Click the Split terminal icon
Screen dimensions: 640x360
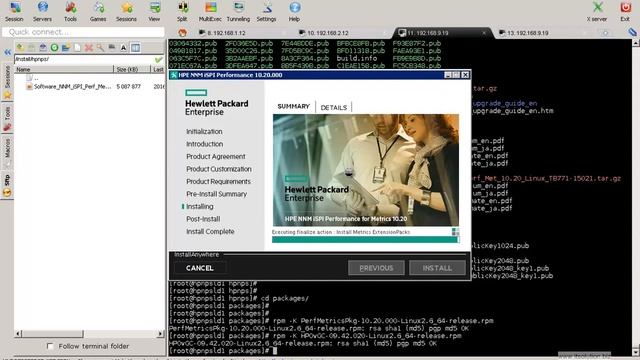(182, 11)
